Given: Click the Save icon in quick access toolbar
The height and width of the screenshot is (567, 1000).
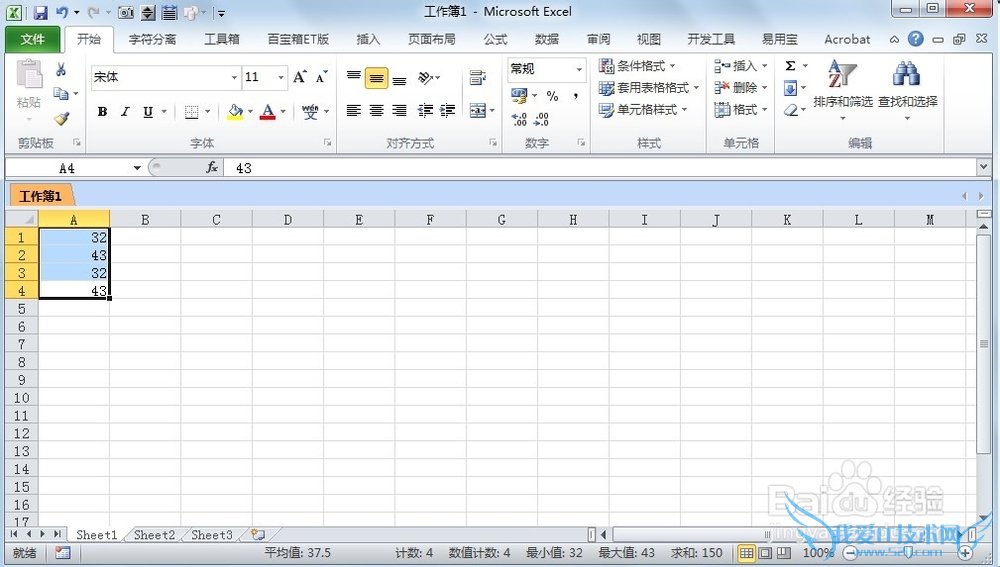Looking at the screenshot, I should pyautogui.click(x=40, y=12).
